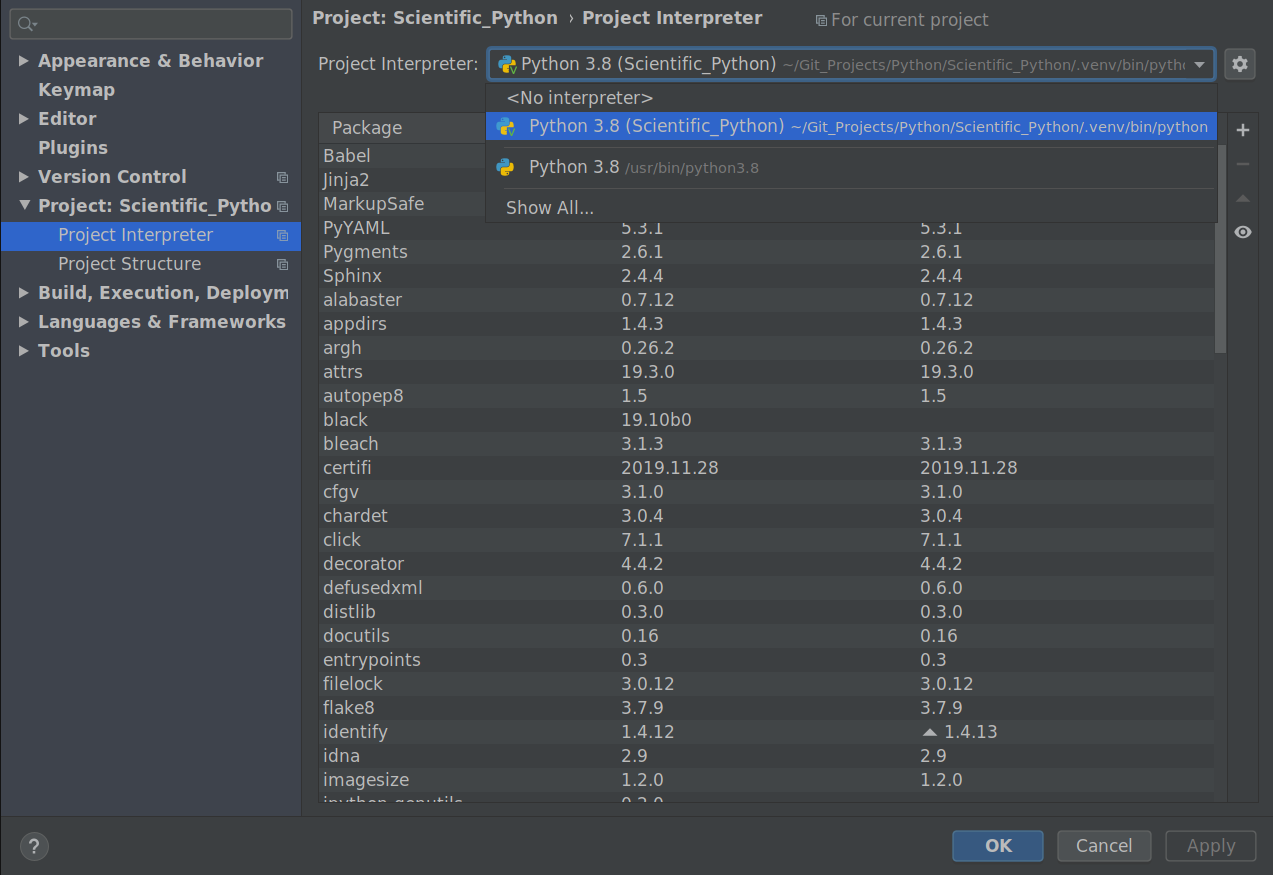Expand Appearance & Behavior section
The height and width of the screenshot is (875, 1273).
tap(24, 61)
